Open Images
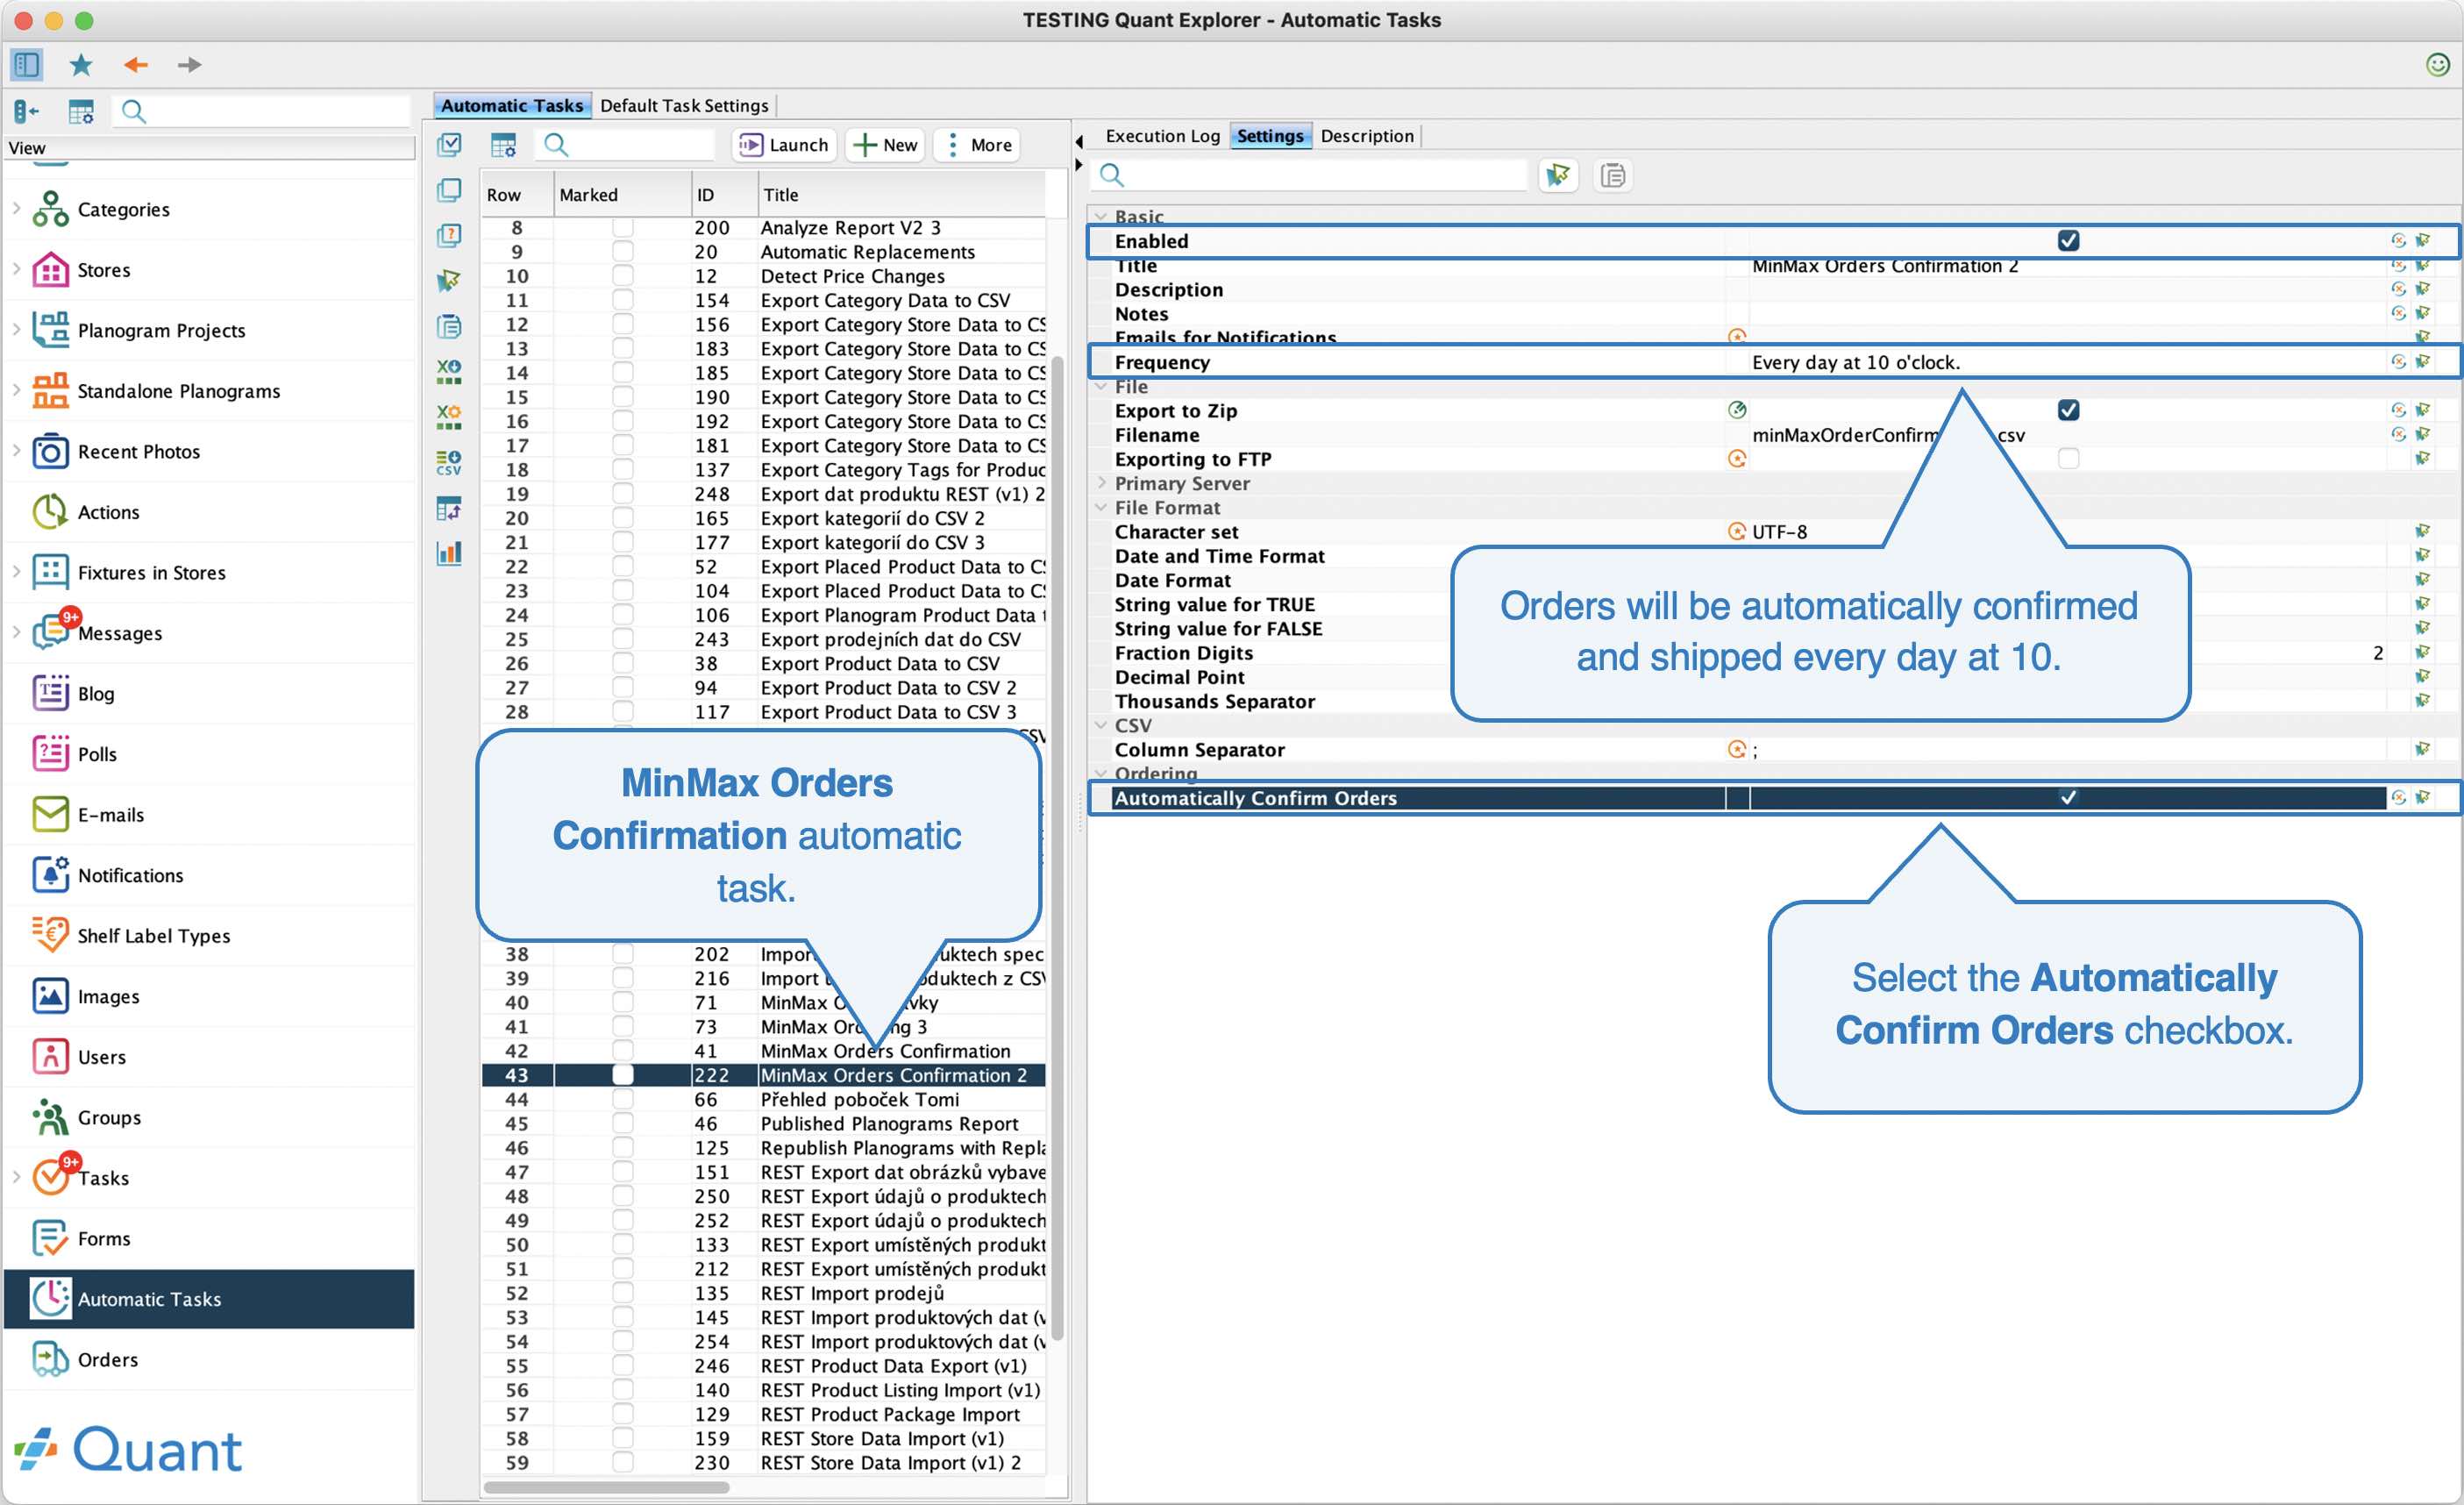This screenshot has height=1505, width=2464. (x=108, y=996)
